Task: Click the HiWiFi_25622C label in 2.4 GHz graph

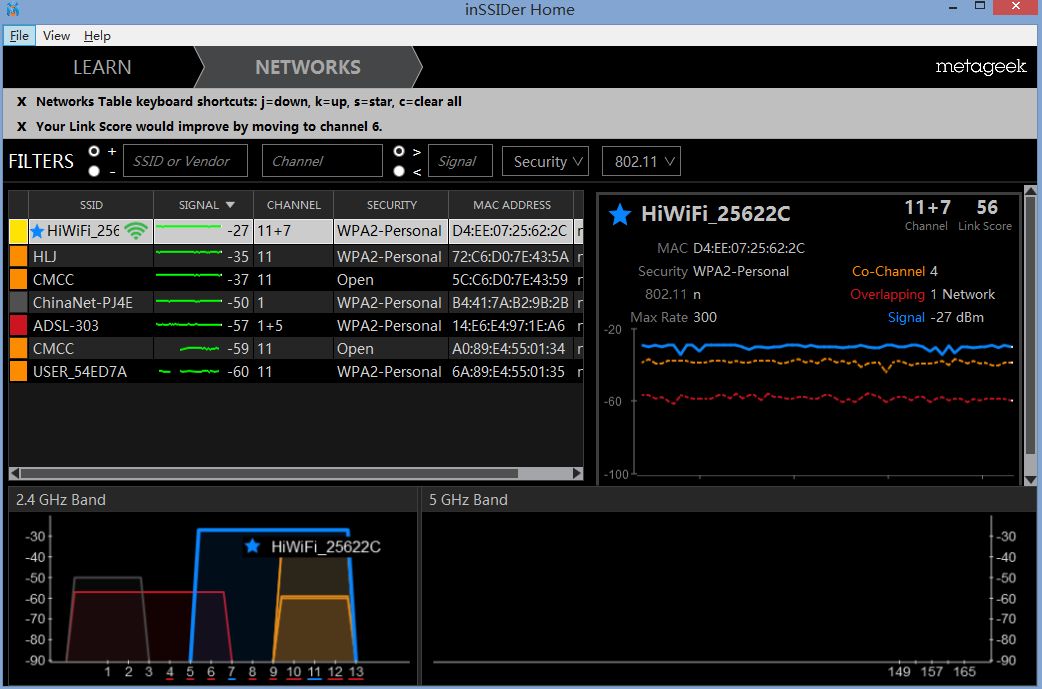Action: 326,547
